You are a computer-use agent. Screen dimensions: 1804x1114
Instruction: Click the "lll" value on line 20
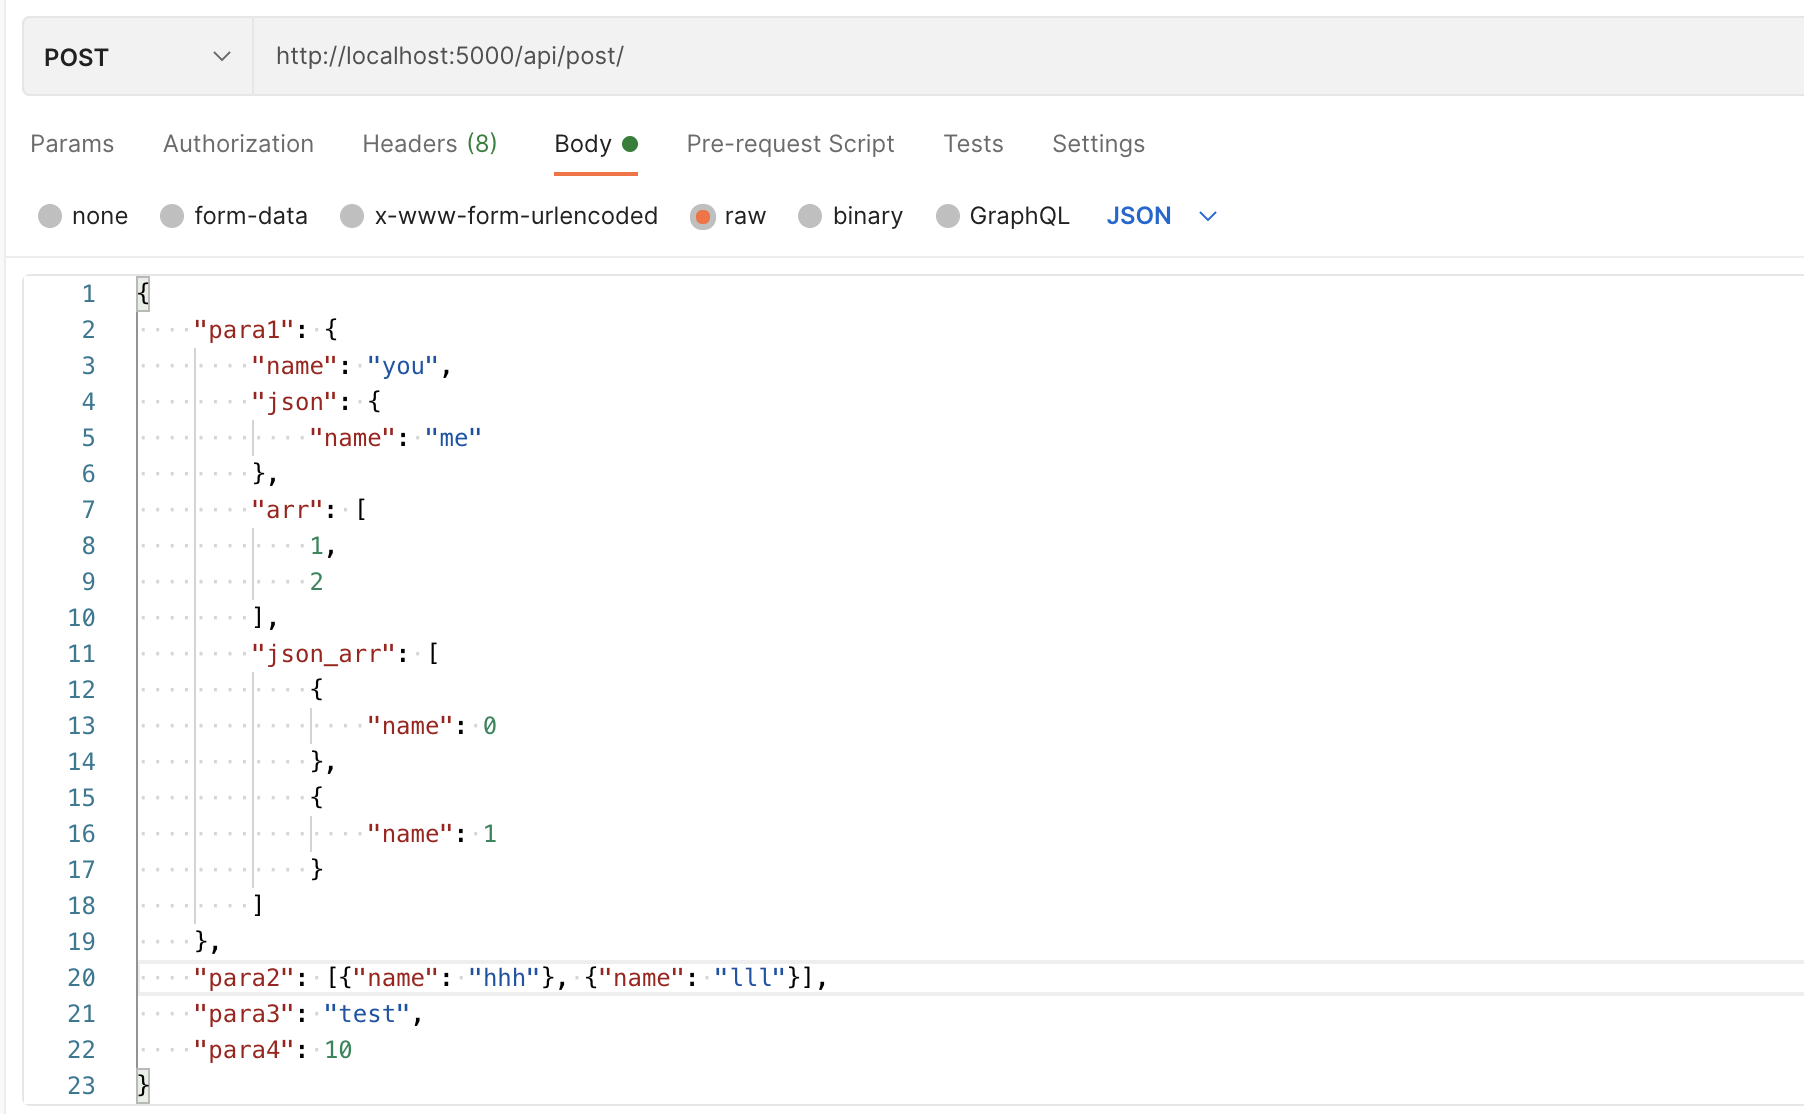click(x=749, y=978)
